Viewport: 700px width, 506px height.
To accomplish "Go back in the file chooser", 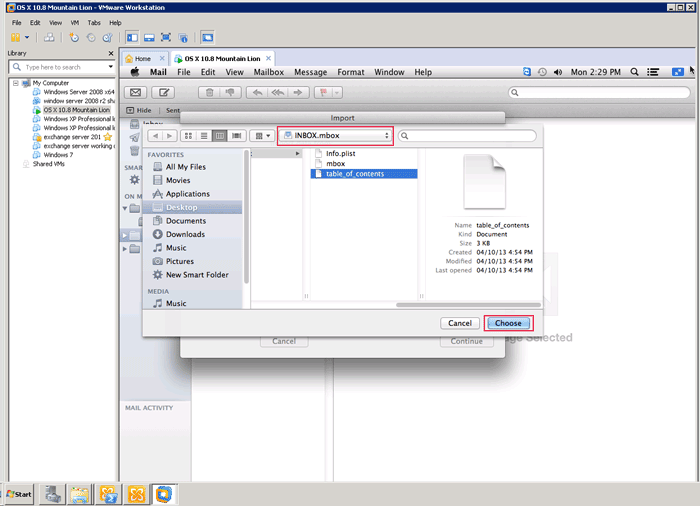I will point(155,136).
